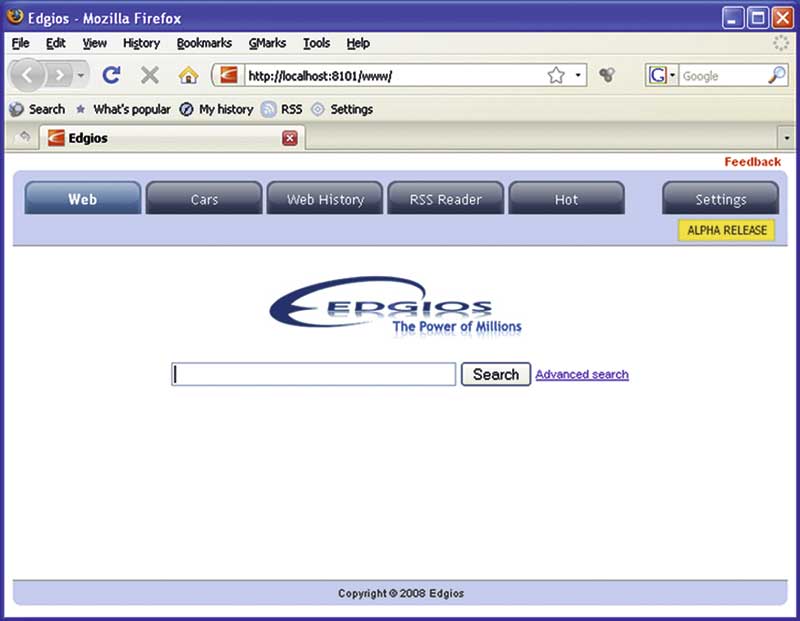Open the Settings toolbar item
The width and height of the screenshot is (800, 621).
pyautogui.click(x=342, y=109)
